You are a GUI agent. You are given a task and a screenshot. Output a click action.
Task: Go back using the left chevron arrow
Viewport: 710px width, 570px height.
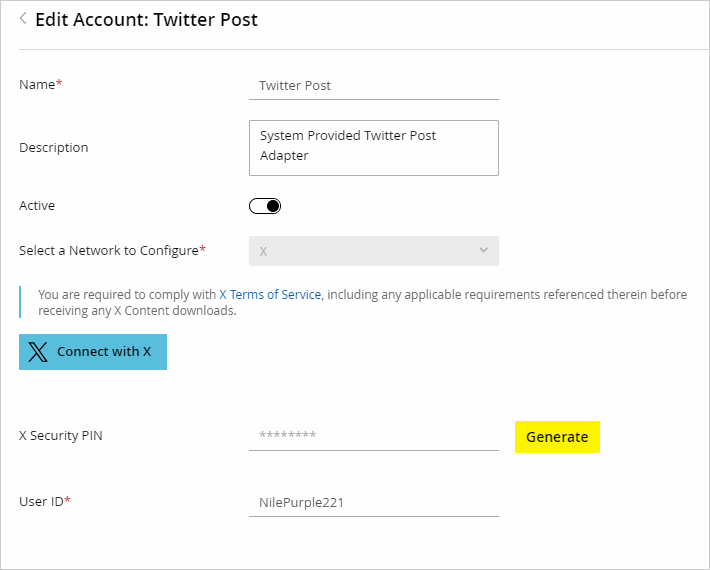23,19
